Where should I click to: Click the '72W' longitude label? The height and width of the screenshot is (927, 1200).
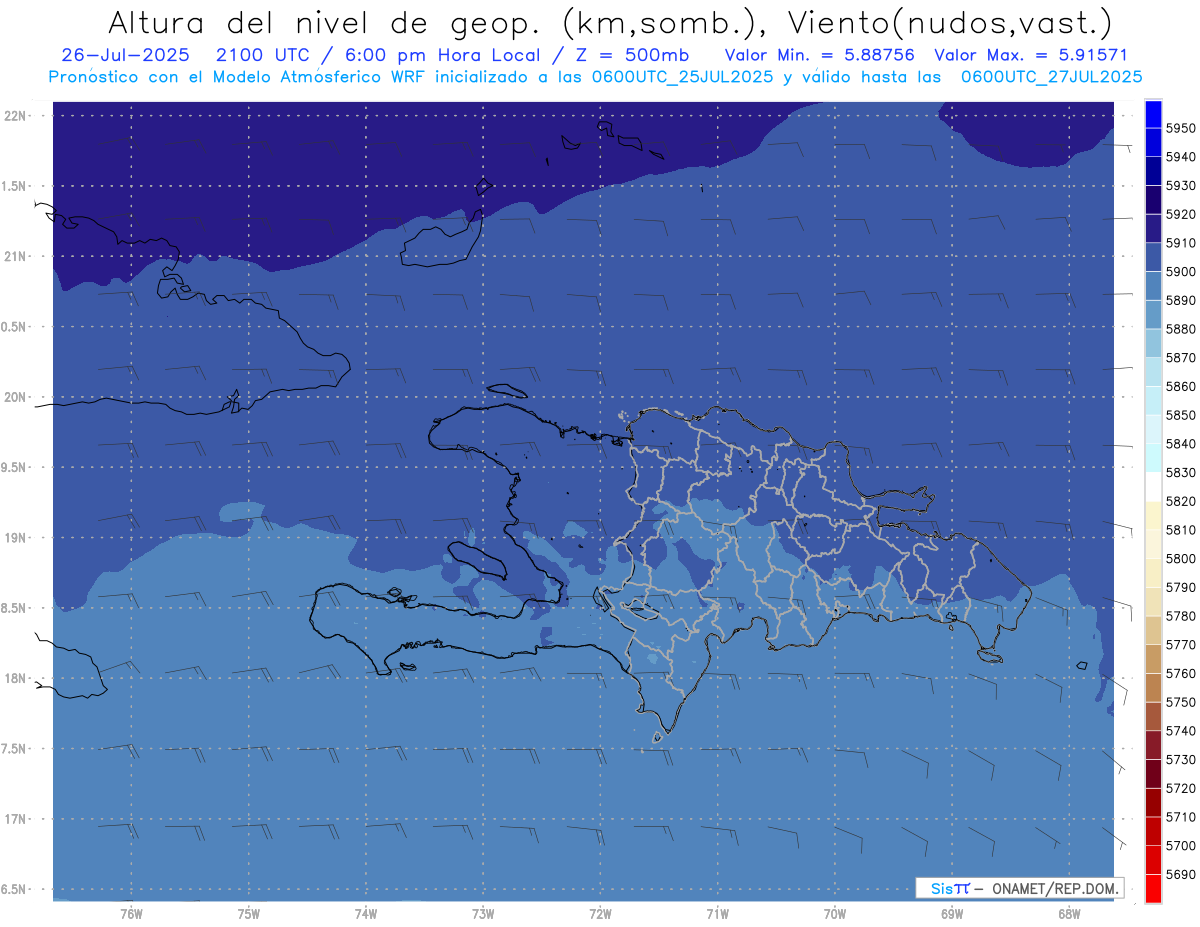click(x=600, y=914)
